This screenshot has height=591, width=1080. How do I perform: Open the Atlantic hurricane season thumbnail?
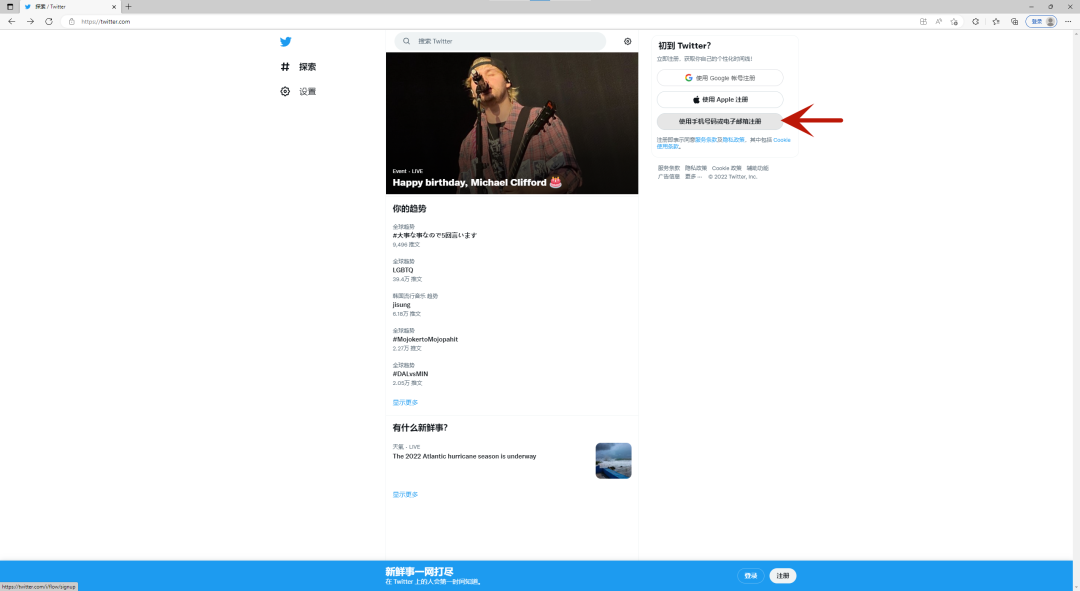(x=613, y=461)
